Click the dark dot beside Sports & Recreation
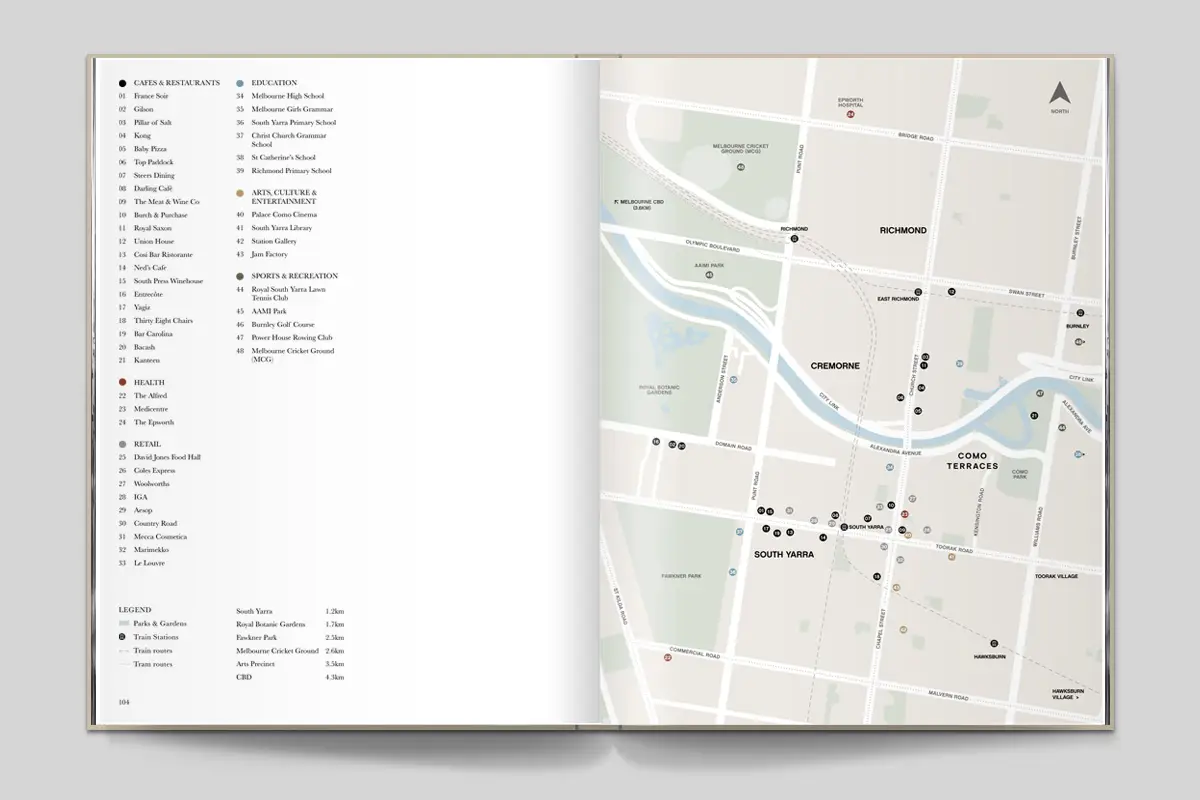This screenshot has height=800, width=1200. point(240,276)
